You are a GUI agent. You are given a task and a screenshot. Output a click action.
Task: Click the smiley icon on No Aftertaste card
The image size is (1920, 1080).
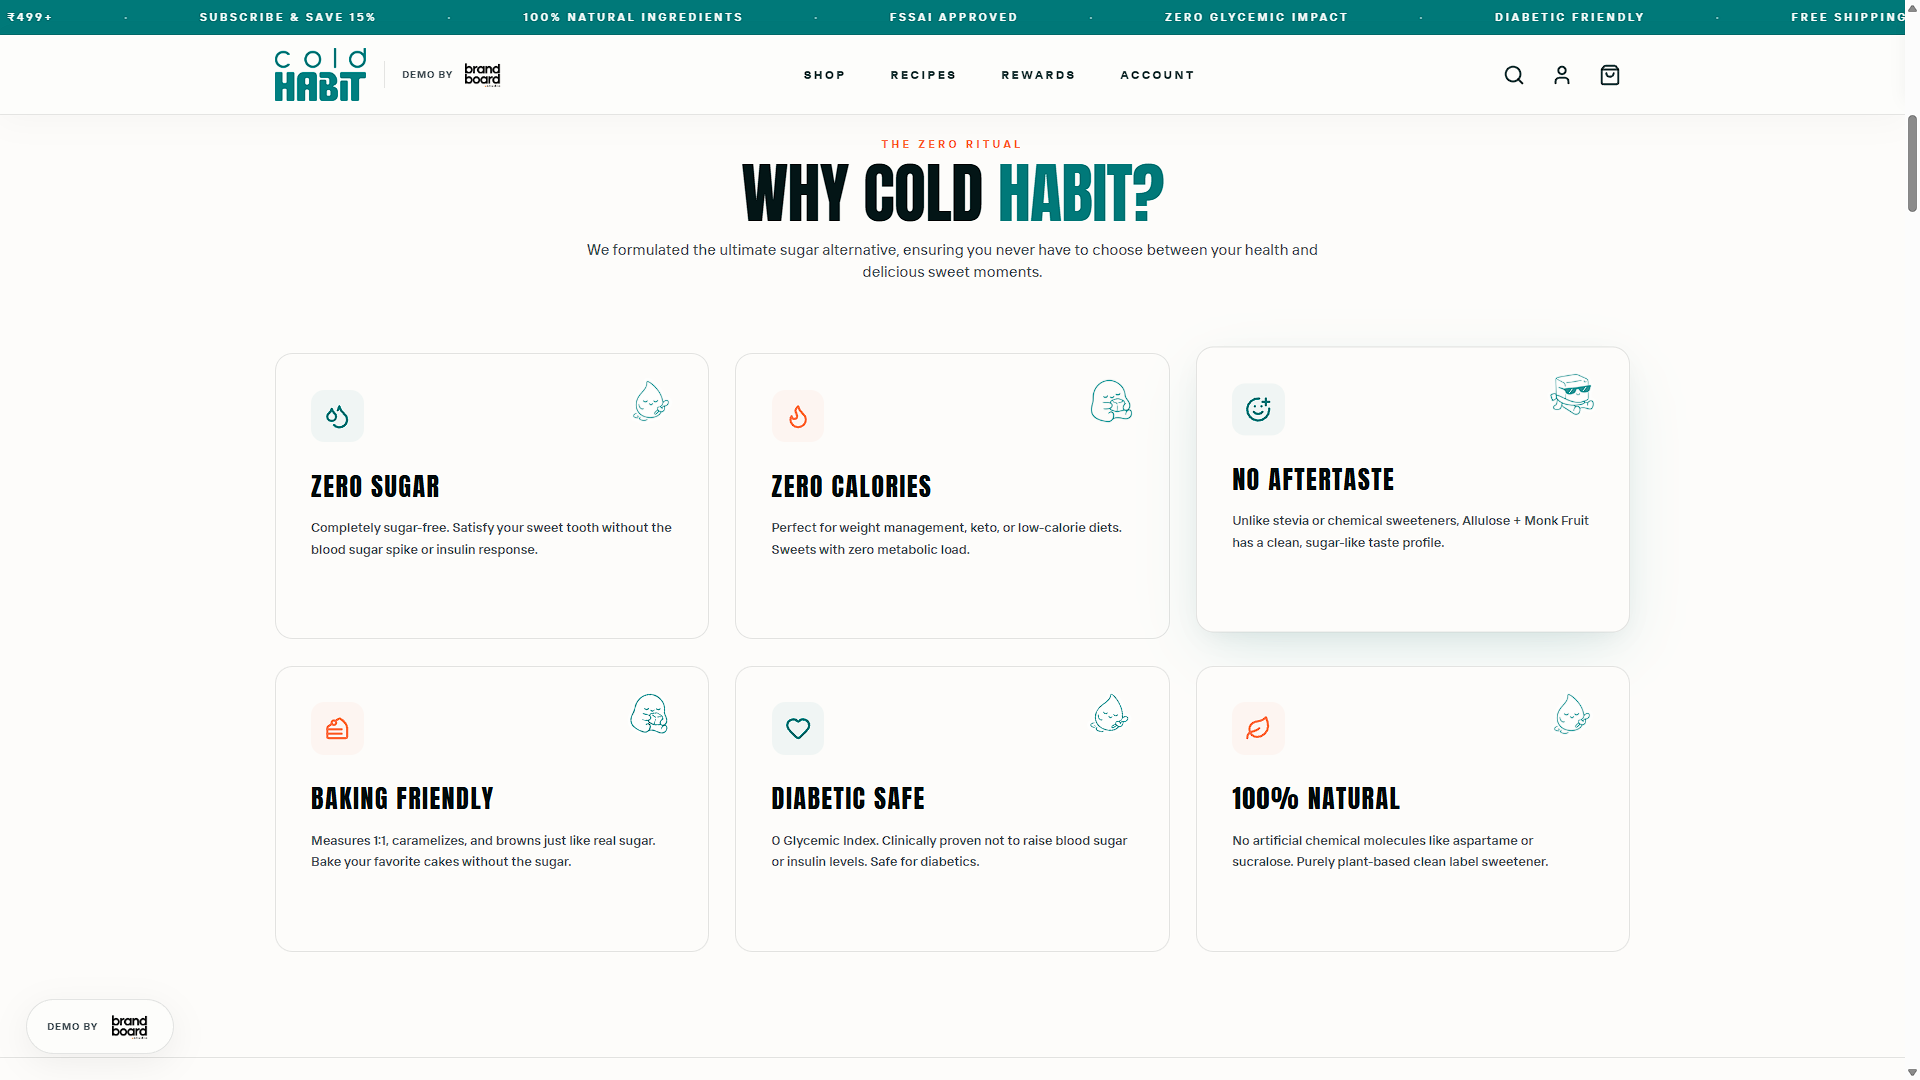click(x=1258, y=409)
